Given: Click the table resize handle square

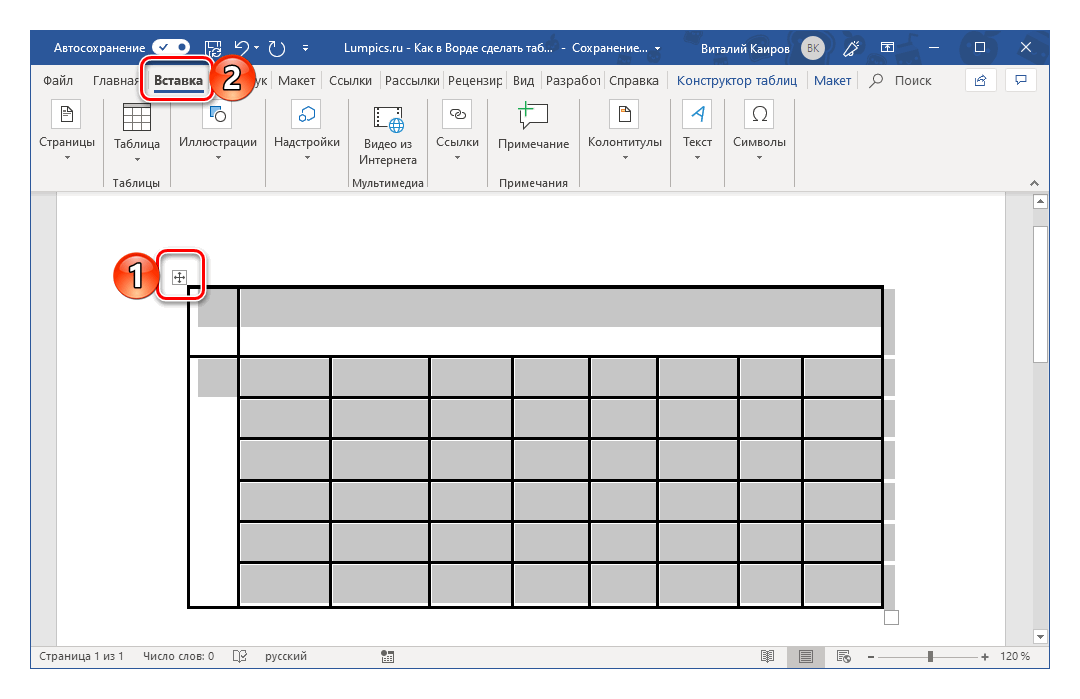Looking at the screenshot, I should [x=892, y=618].
